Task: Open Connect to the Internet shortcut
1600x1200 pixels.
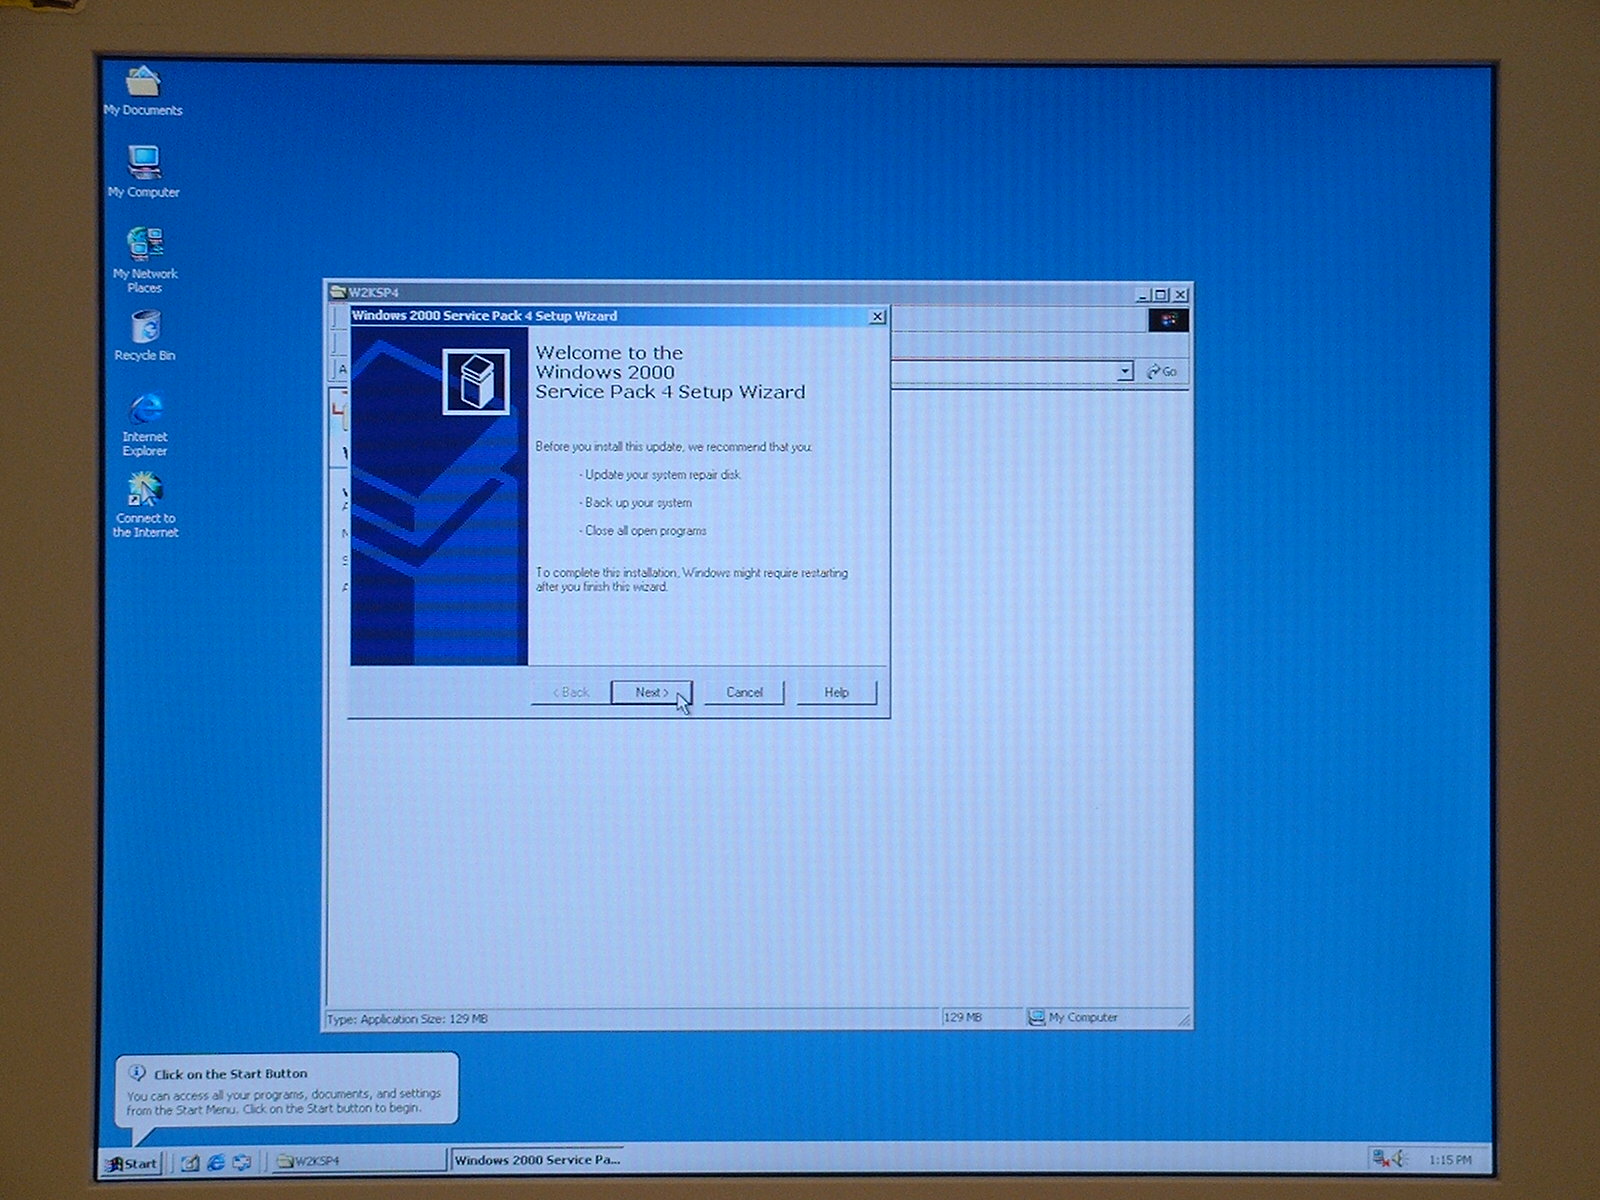Action: (x=145, y=490)
